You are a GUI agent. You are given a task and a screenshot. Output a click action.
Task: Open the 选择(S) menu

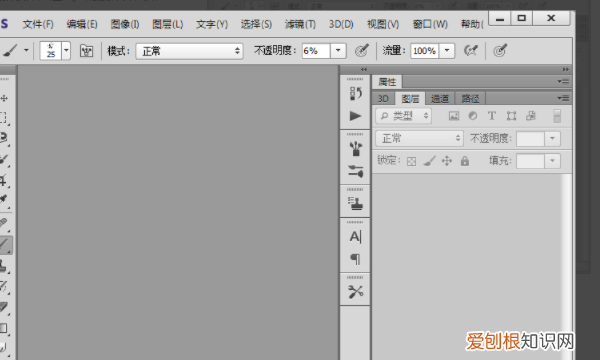[x=256, y=24]
